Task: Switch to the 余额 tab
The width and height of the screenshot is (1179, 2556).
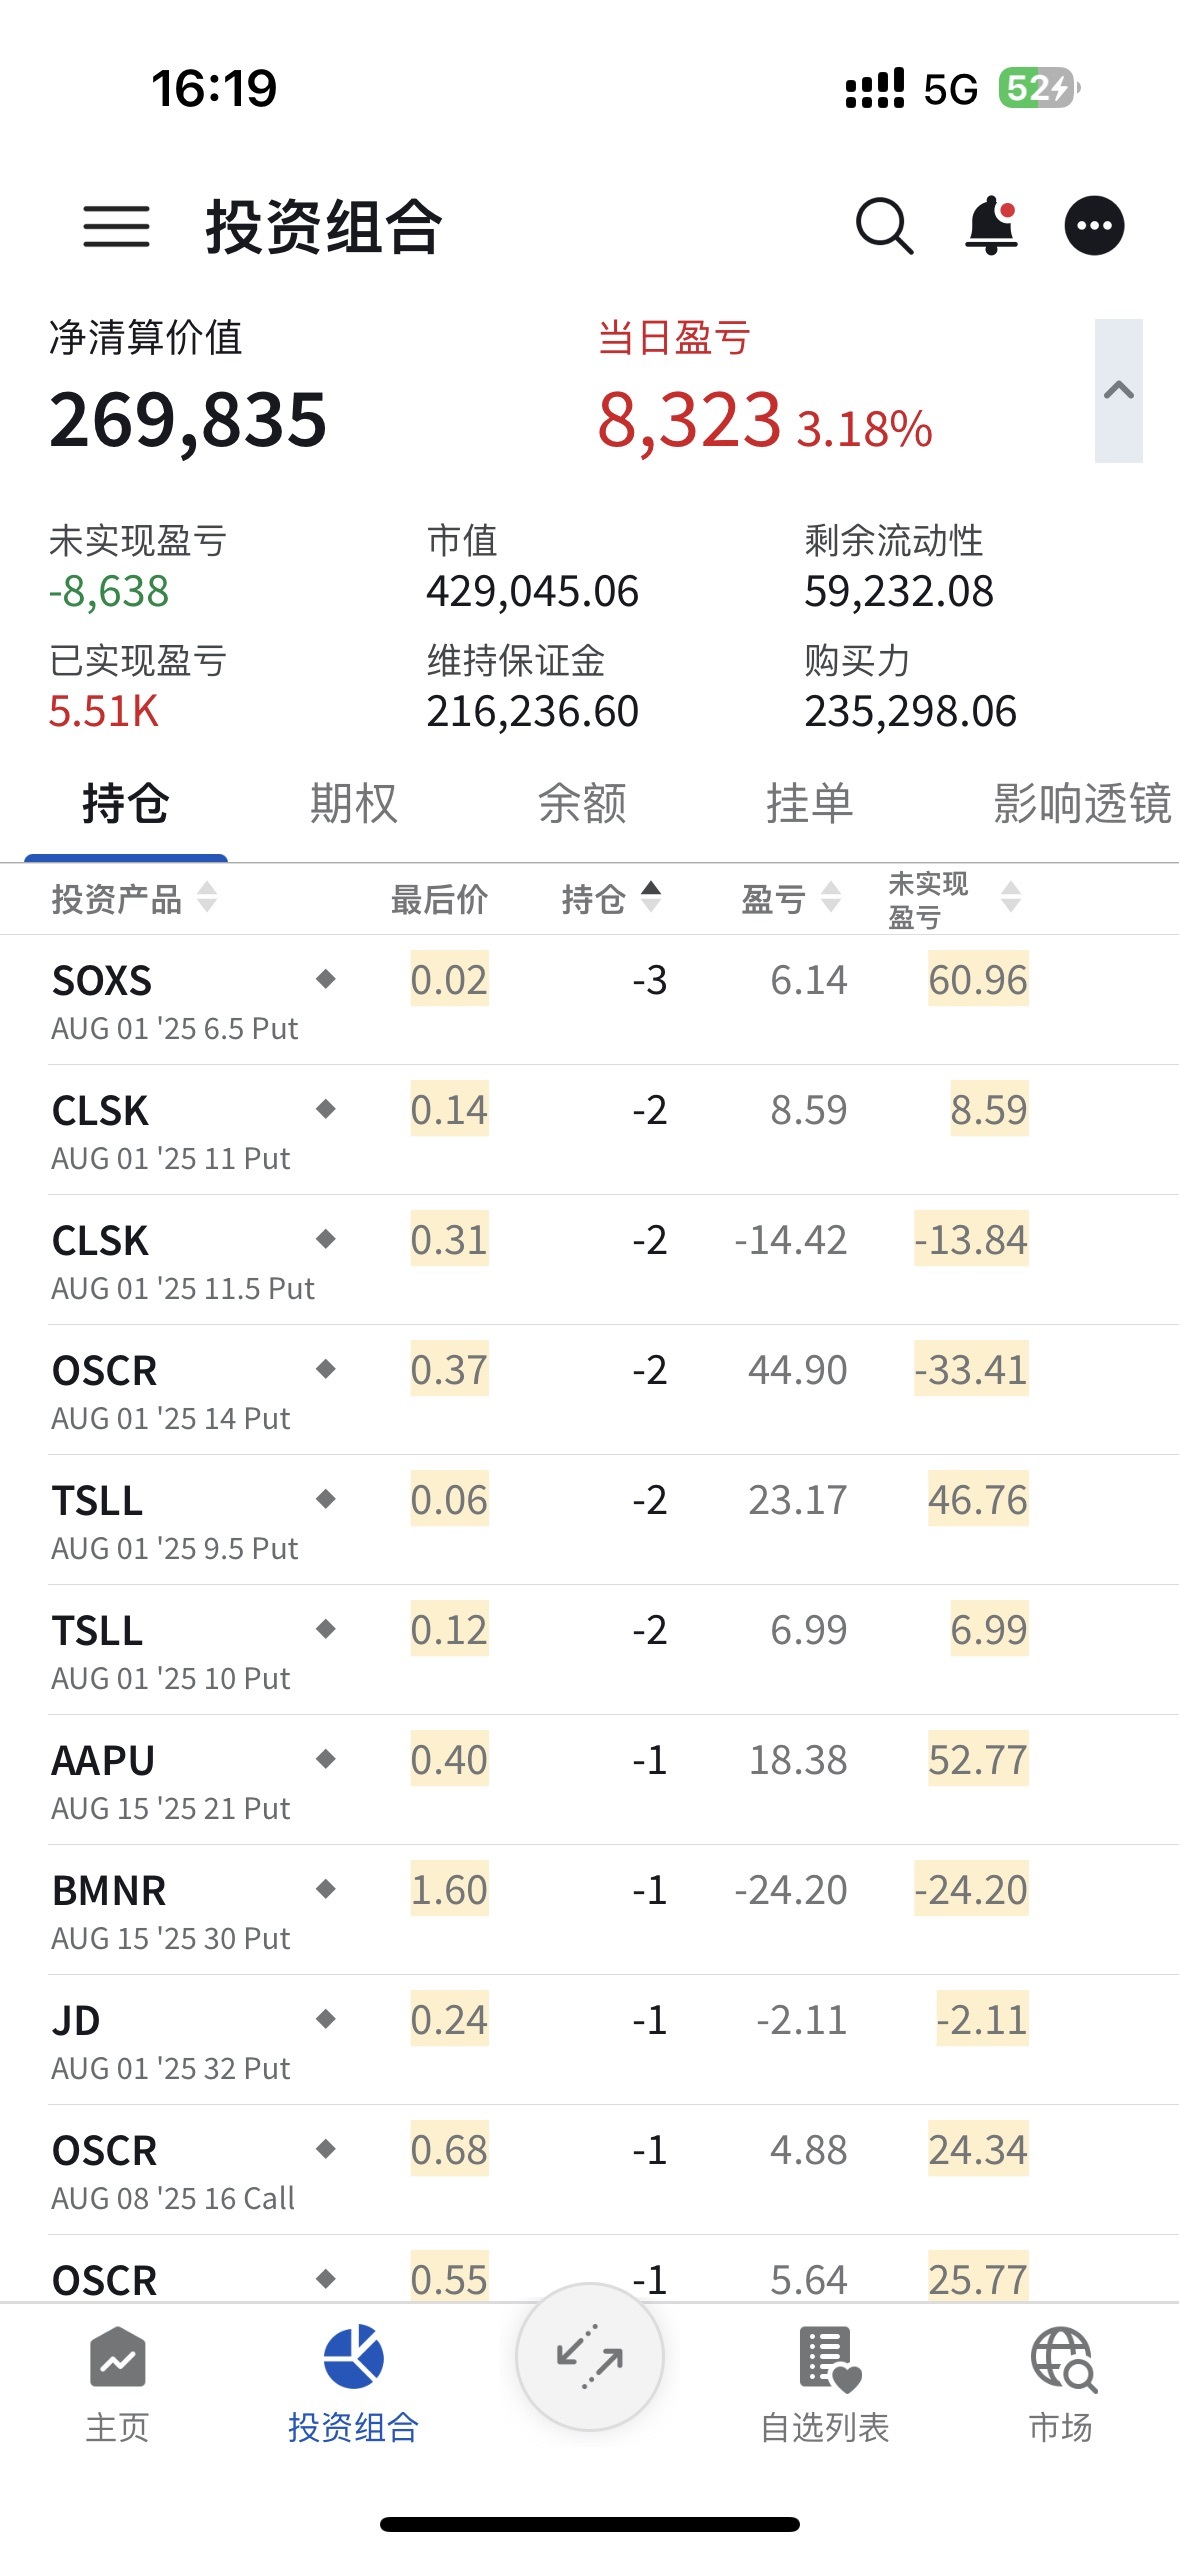Action: tap(582, 804)
